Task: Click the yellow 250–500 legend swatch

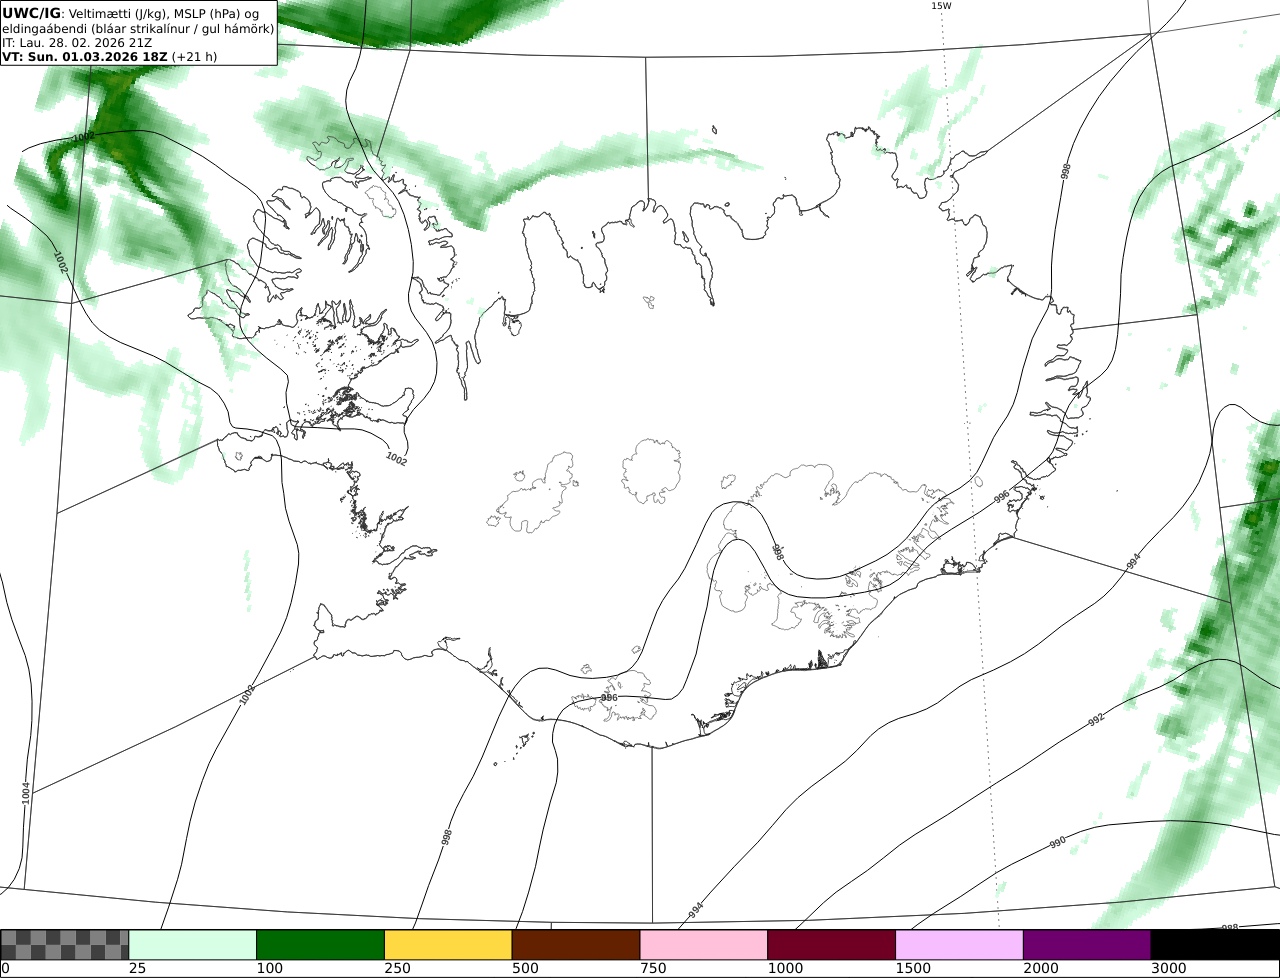Action: 448,945
